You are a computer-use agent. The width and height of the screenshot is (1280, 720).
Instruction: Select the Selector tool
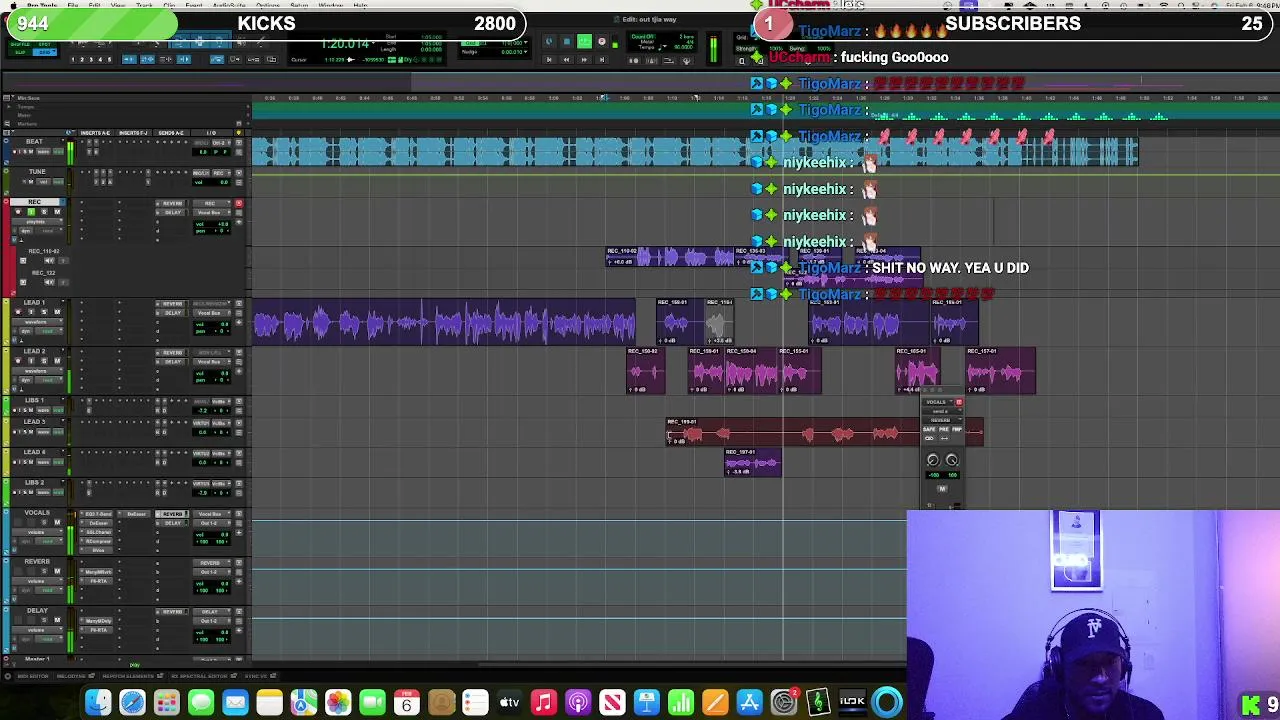click(199, 42)
